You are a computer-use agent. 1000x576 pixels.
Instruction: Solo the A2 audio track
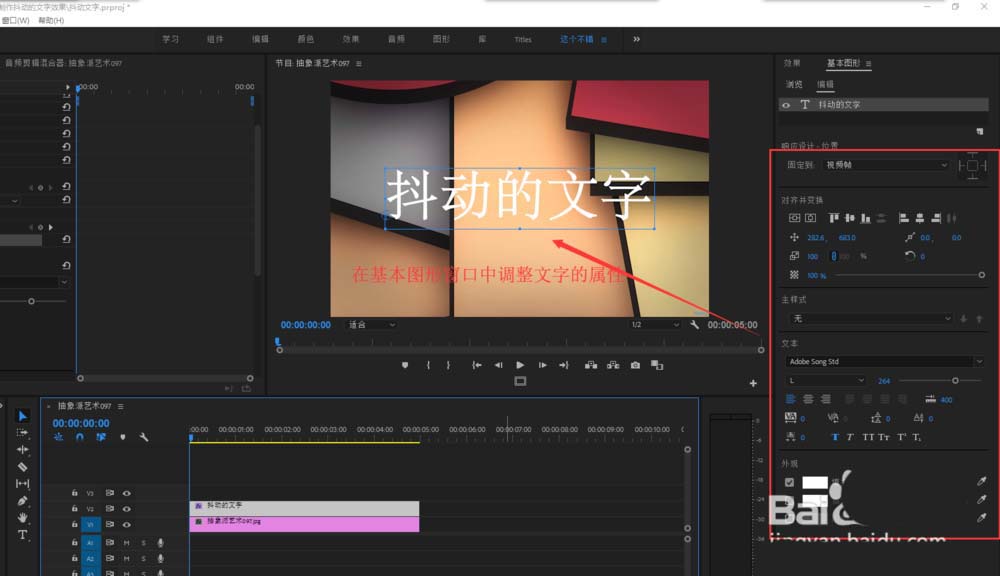(x=144, y=558)
